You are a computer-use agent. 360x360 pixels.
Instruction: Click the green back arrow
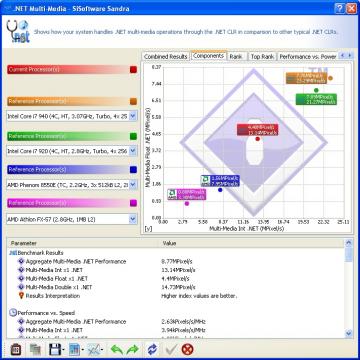[x=117, y=349]
